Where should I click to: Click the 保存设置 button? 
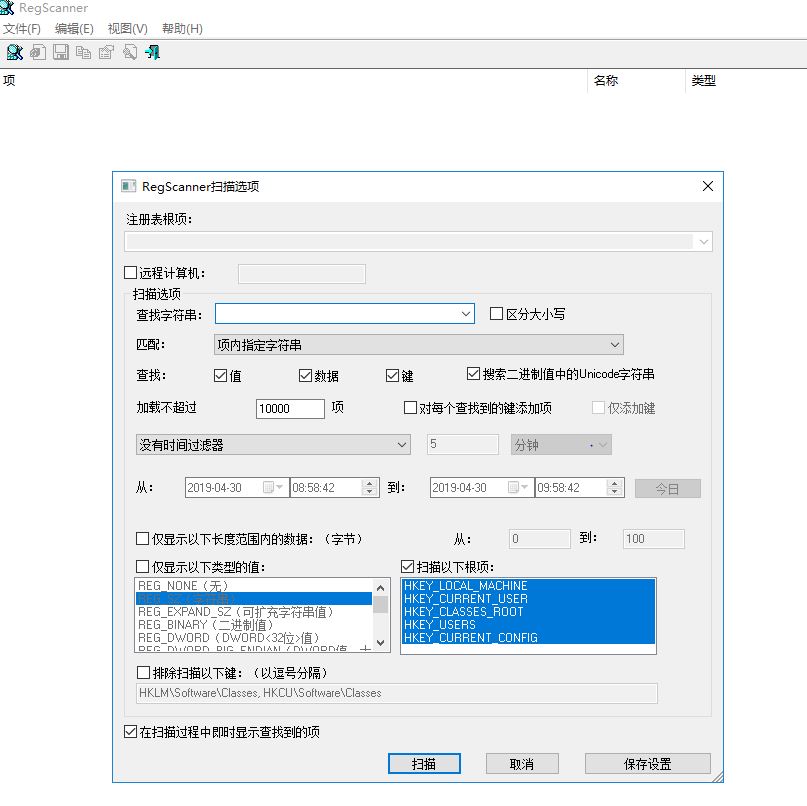[647, 764]
